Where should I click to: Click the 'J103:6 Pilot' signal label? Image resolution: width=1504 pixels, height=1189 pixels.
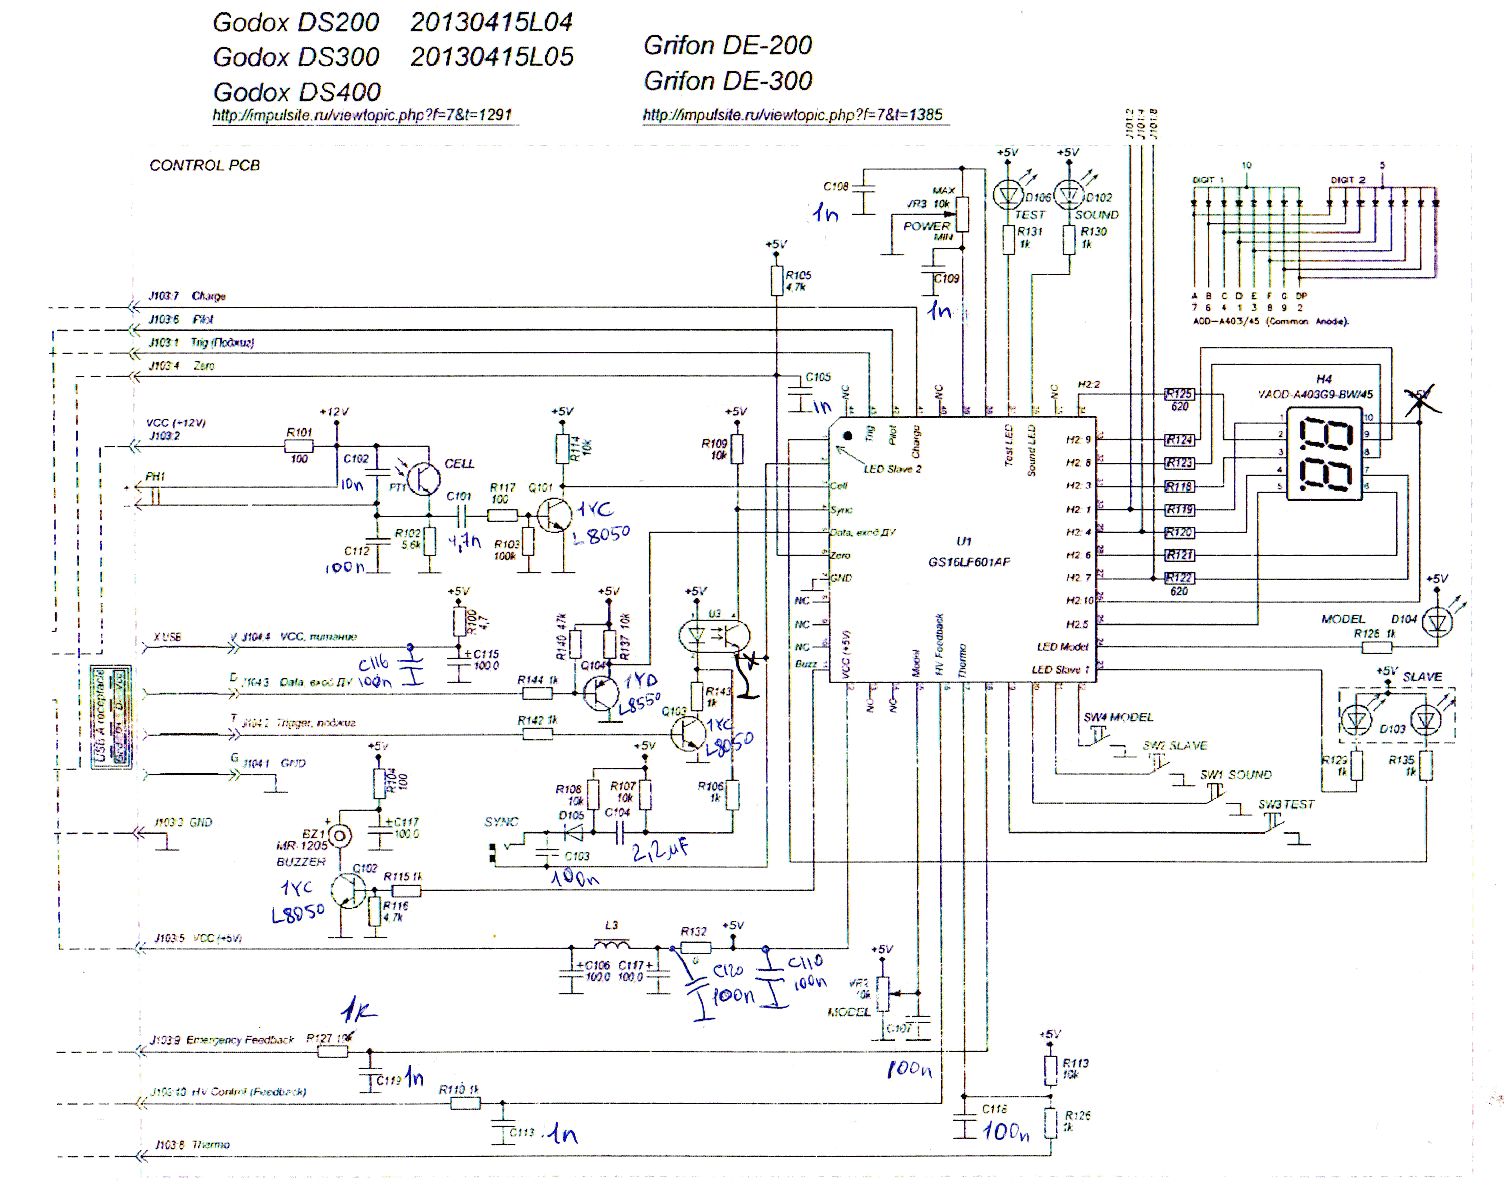coord(181,319)
